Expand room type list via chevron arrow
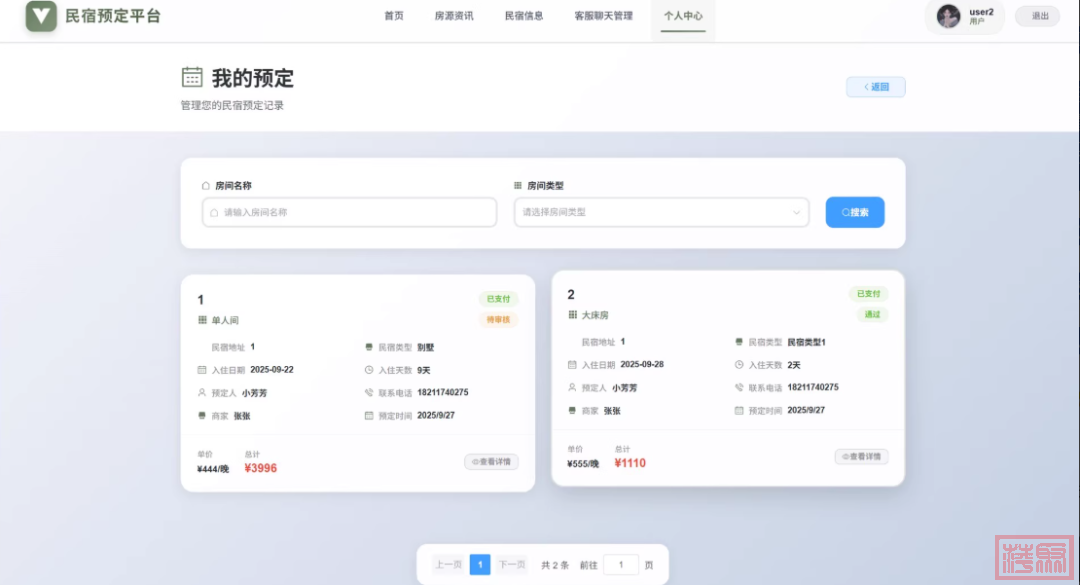This screenshot has width=1080, height=585. coord(796,212)
